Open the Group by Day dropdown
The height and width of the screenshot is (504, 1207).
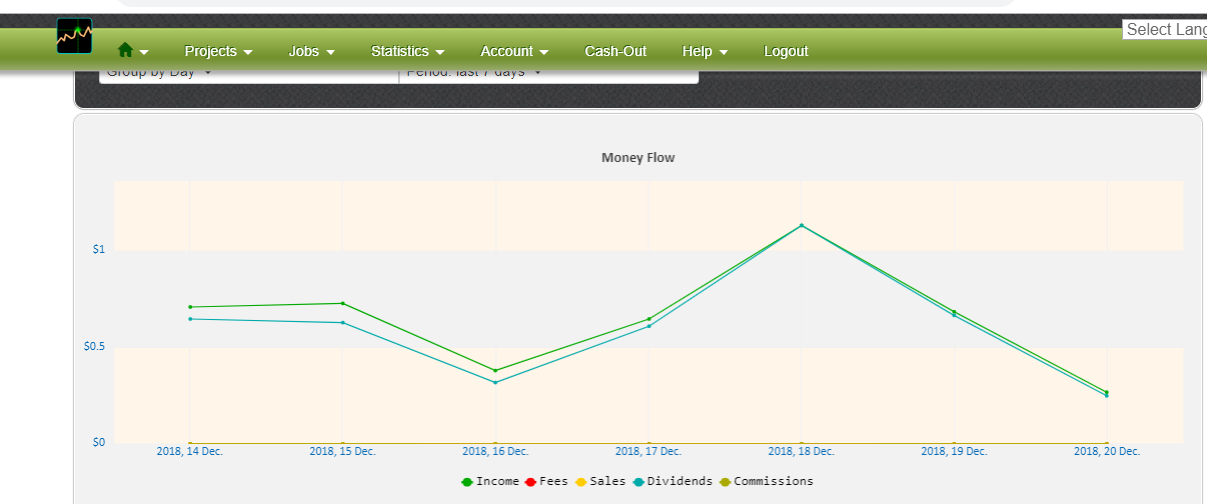(x=249, y=73)
